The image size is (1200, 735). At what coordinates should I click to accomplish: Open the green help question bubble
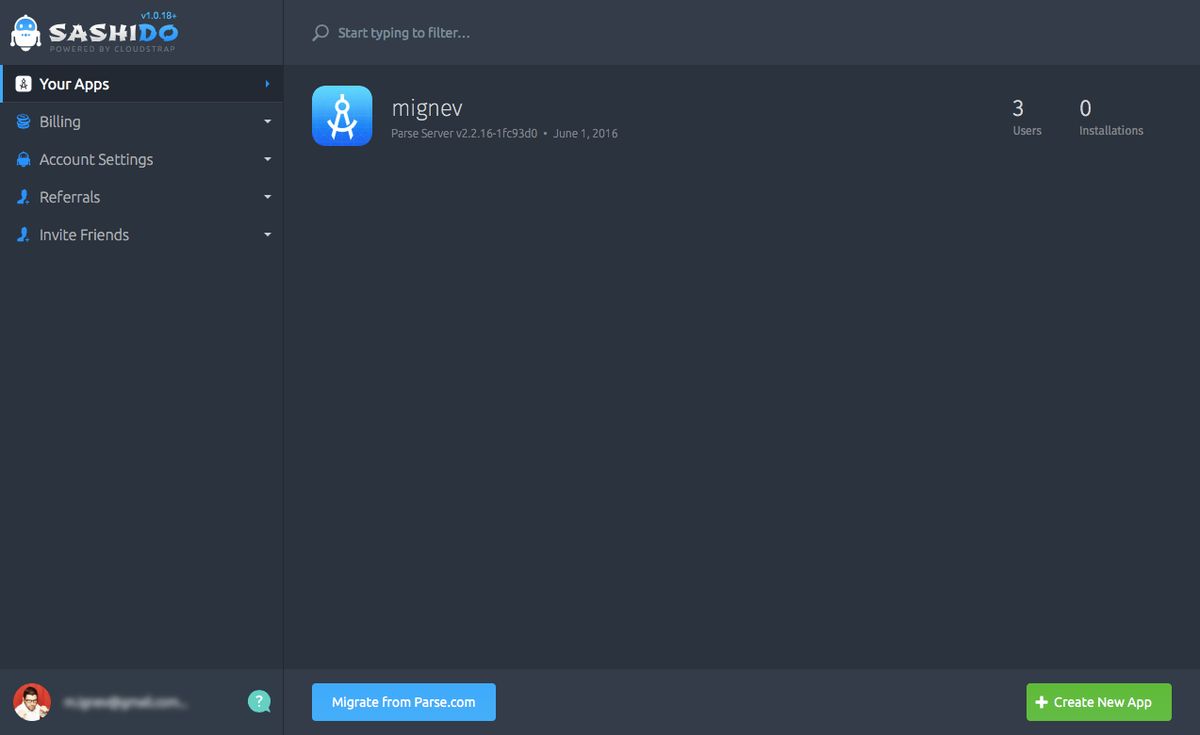[259, 701]
